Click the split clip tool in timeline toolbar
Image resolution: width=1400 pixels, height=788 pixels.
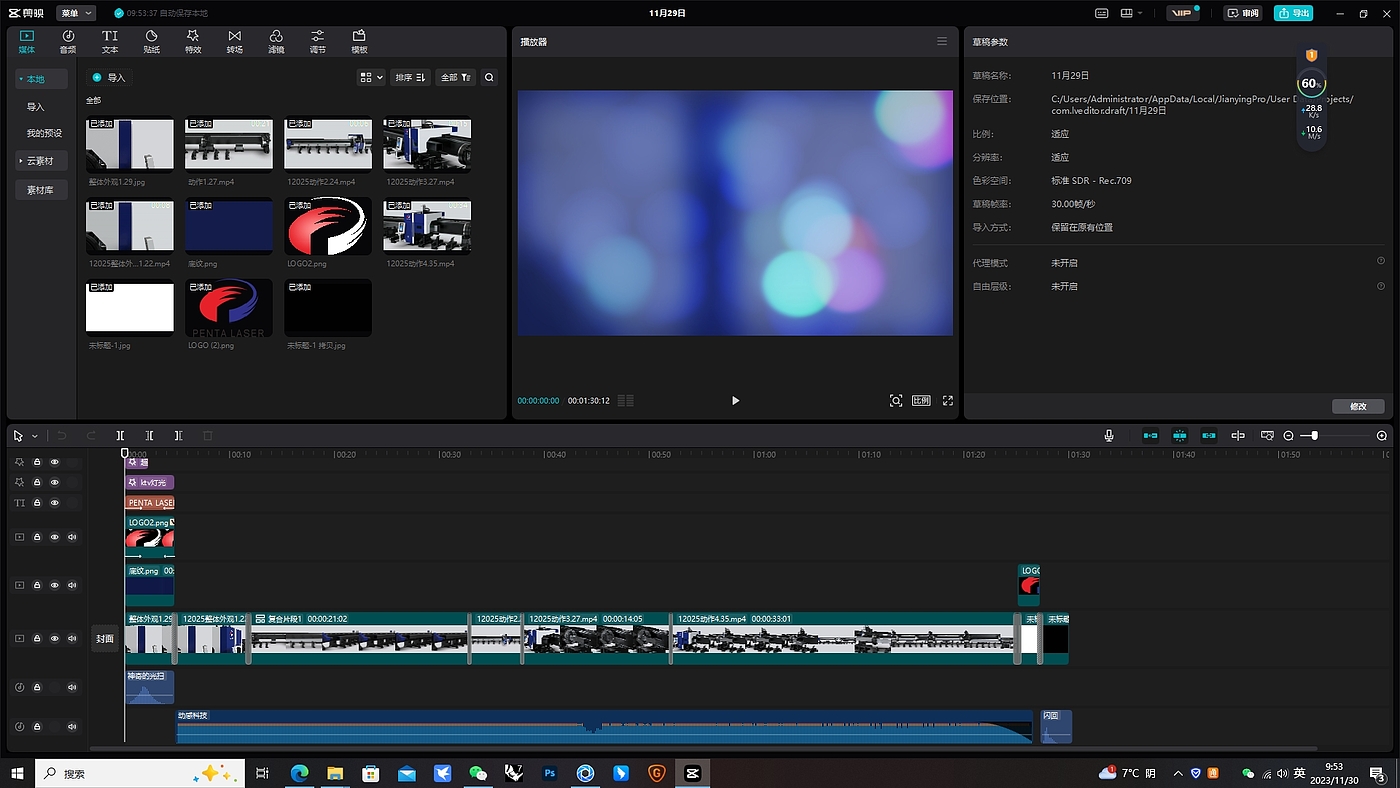120,436
